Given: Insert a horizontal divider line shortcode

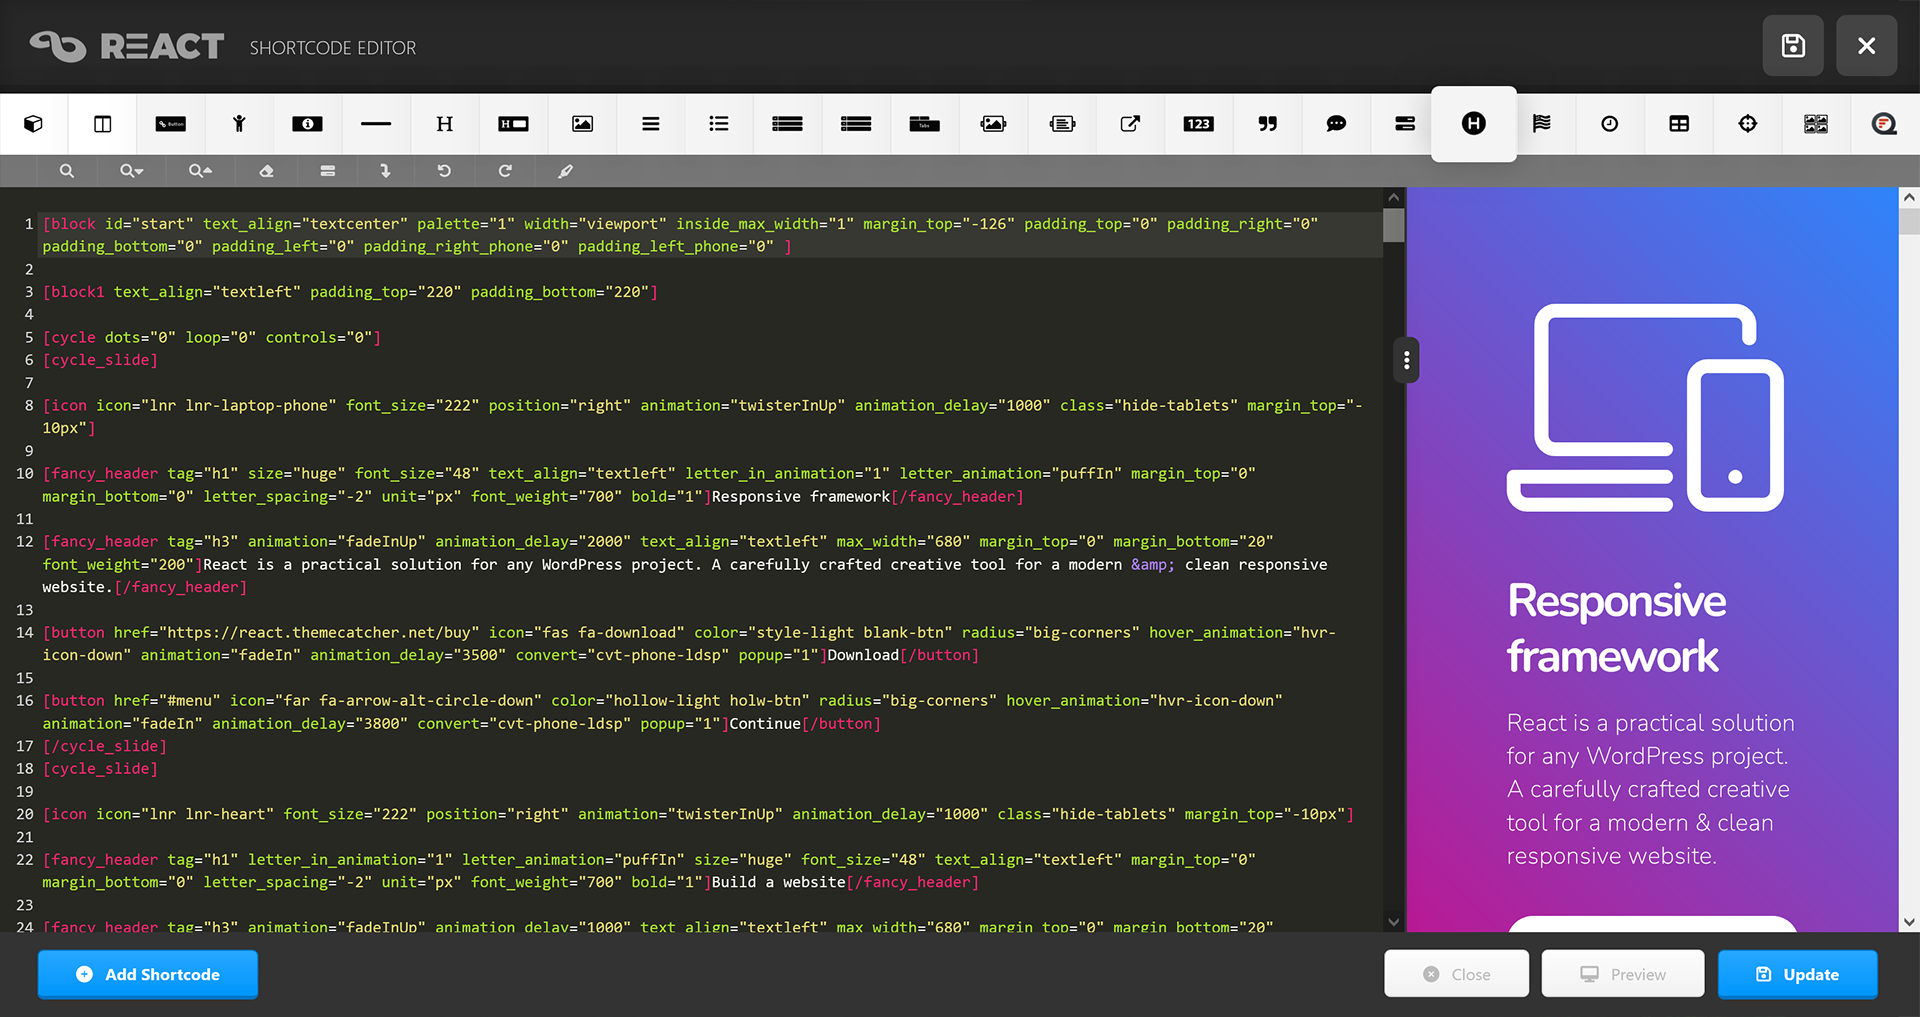Looking at the screenshot, I should point(376,124).
